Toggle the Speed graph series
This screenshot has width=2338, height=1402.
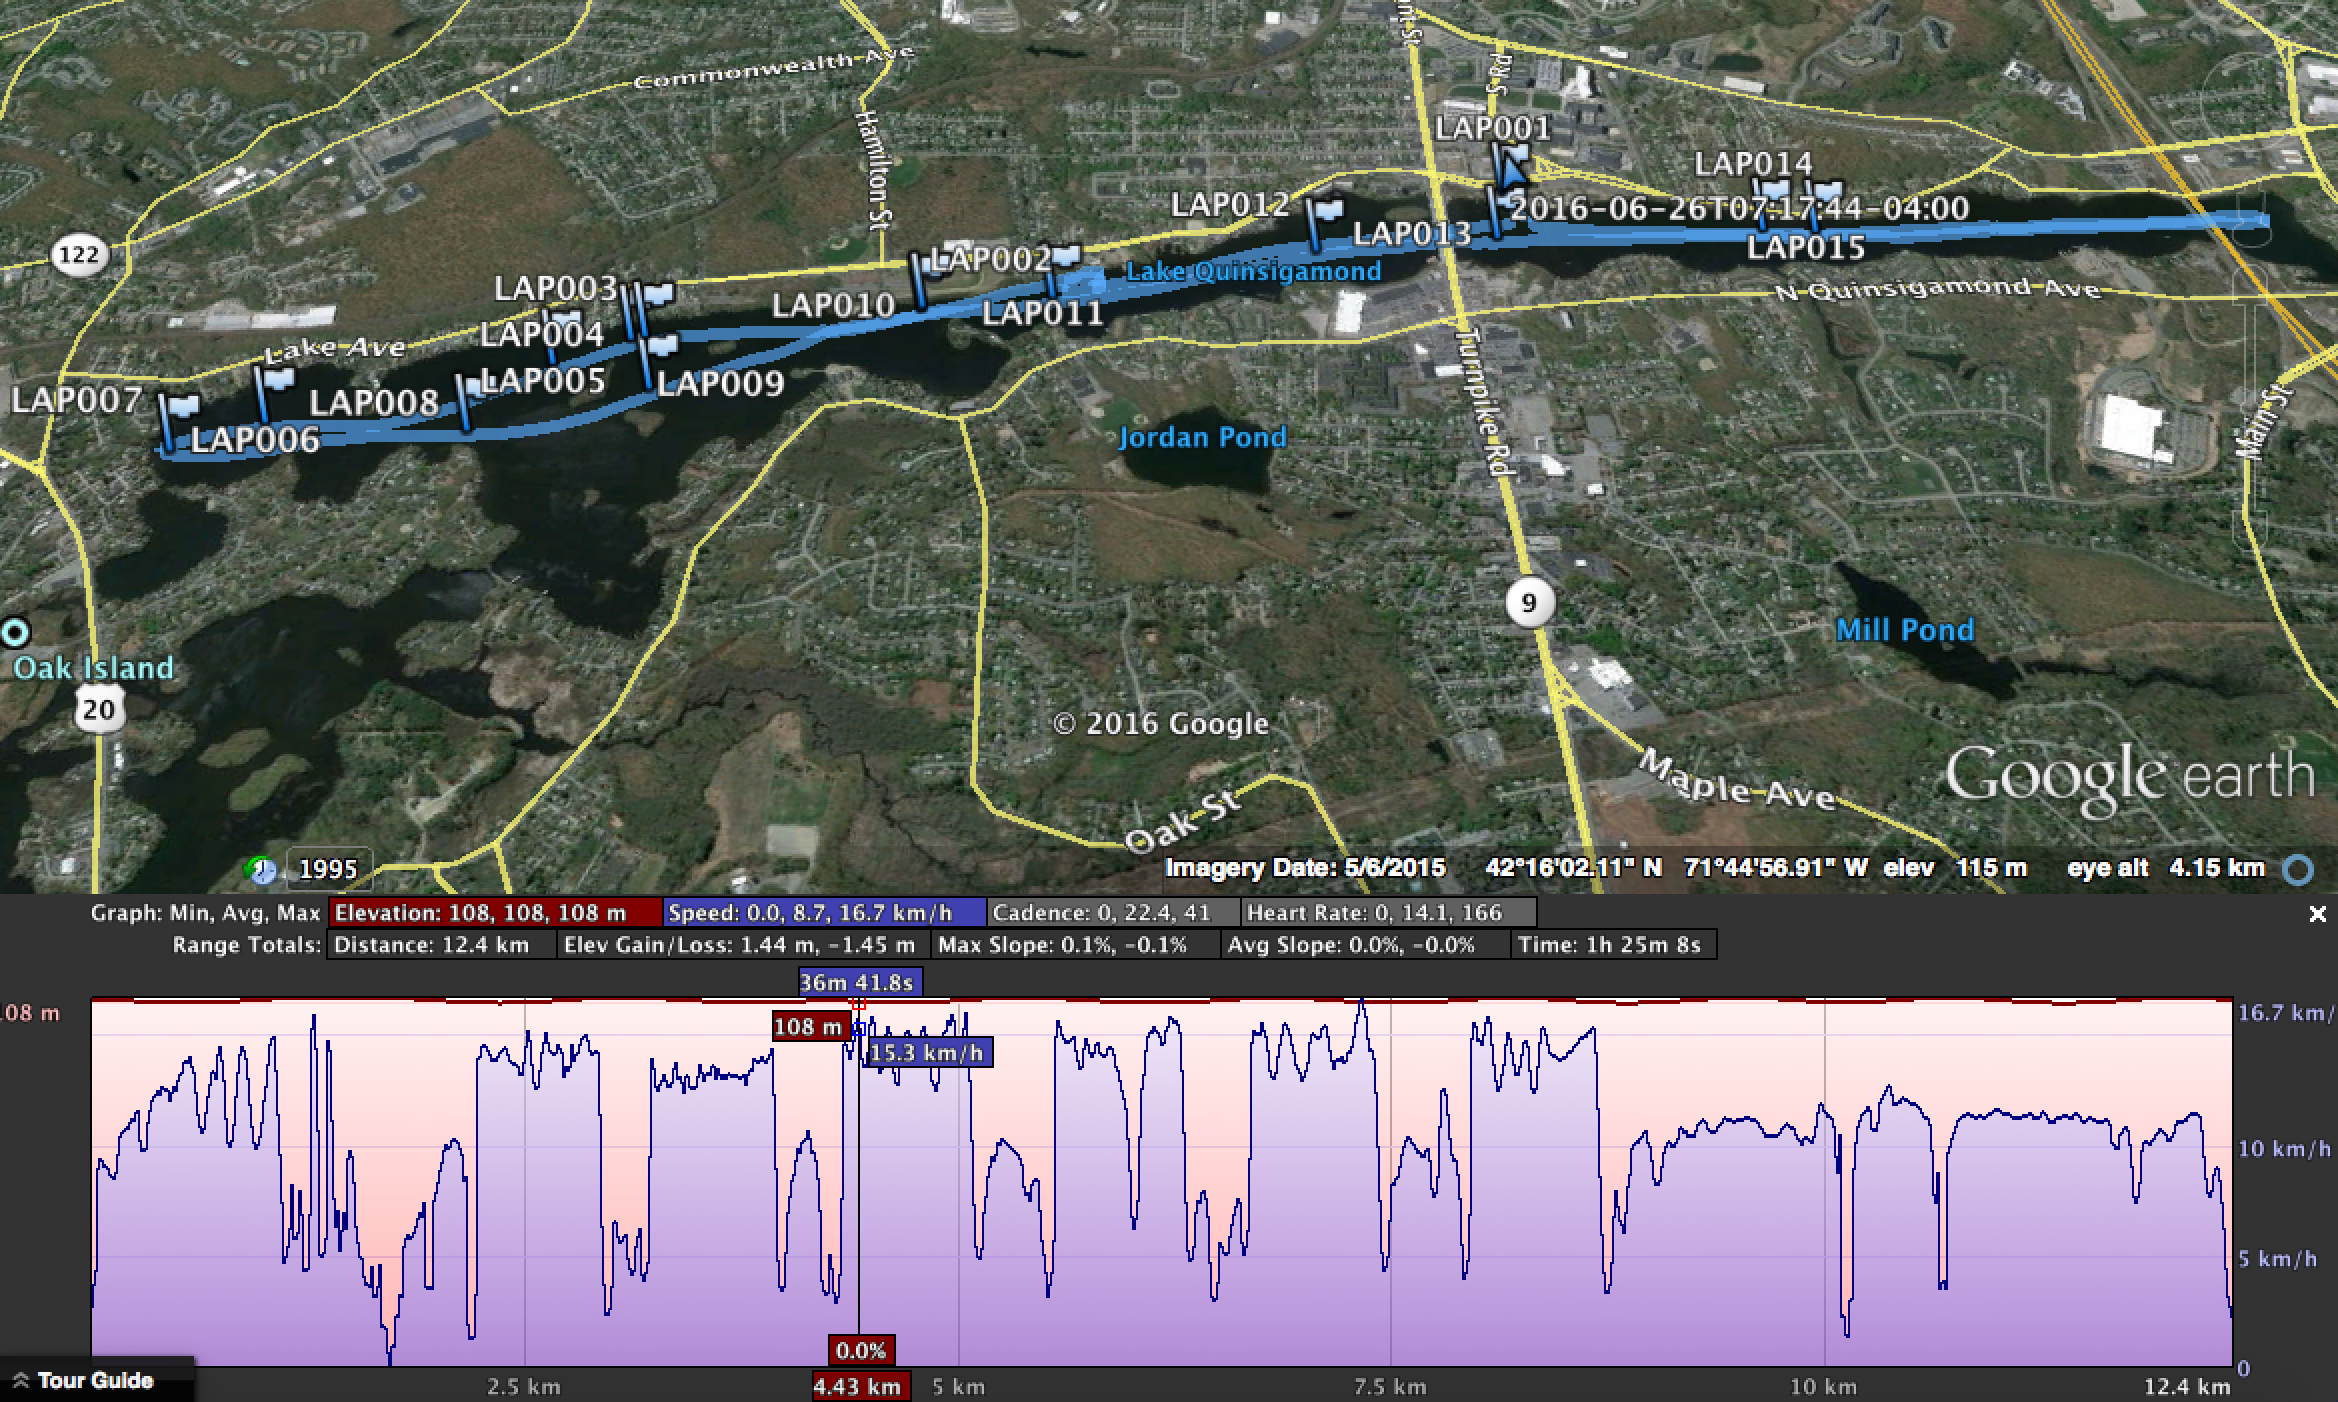824,913
